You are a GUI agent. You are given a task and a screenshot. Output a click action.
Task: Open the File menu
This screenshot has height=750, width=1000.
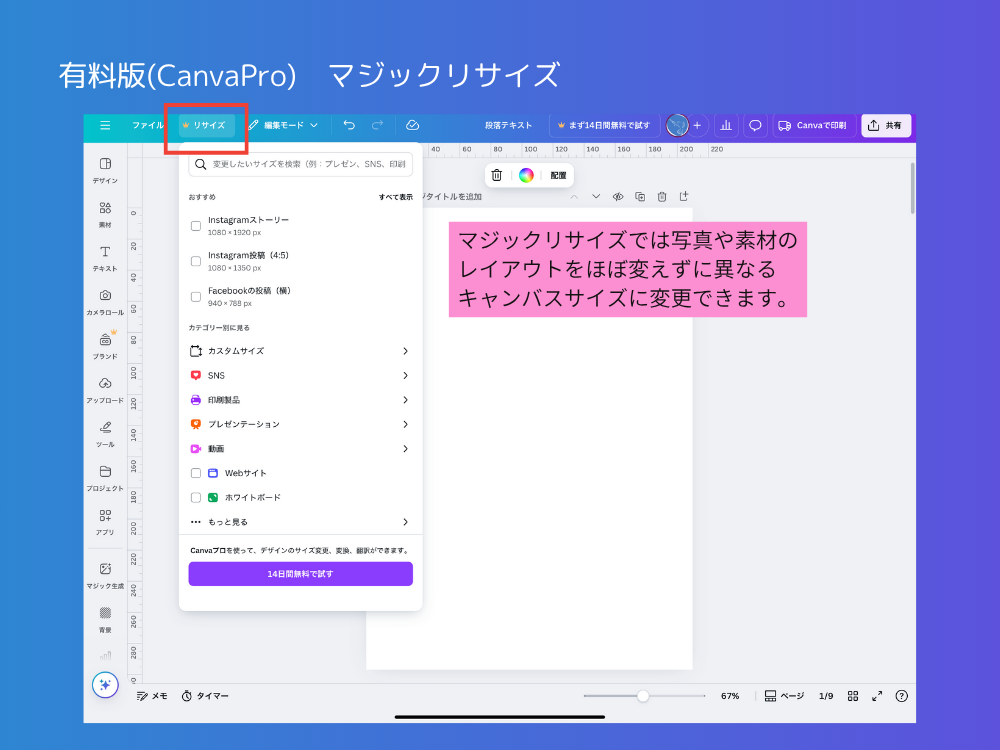click(x=147, y=125)
